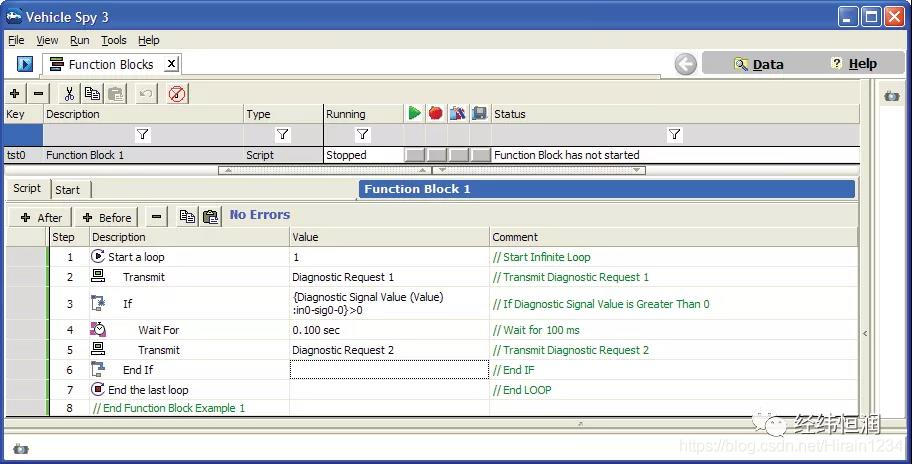Click the If icon in step 3

click(98, 303)
